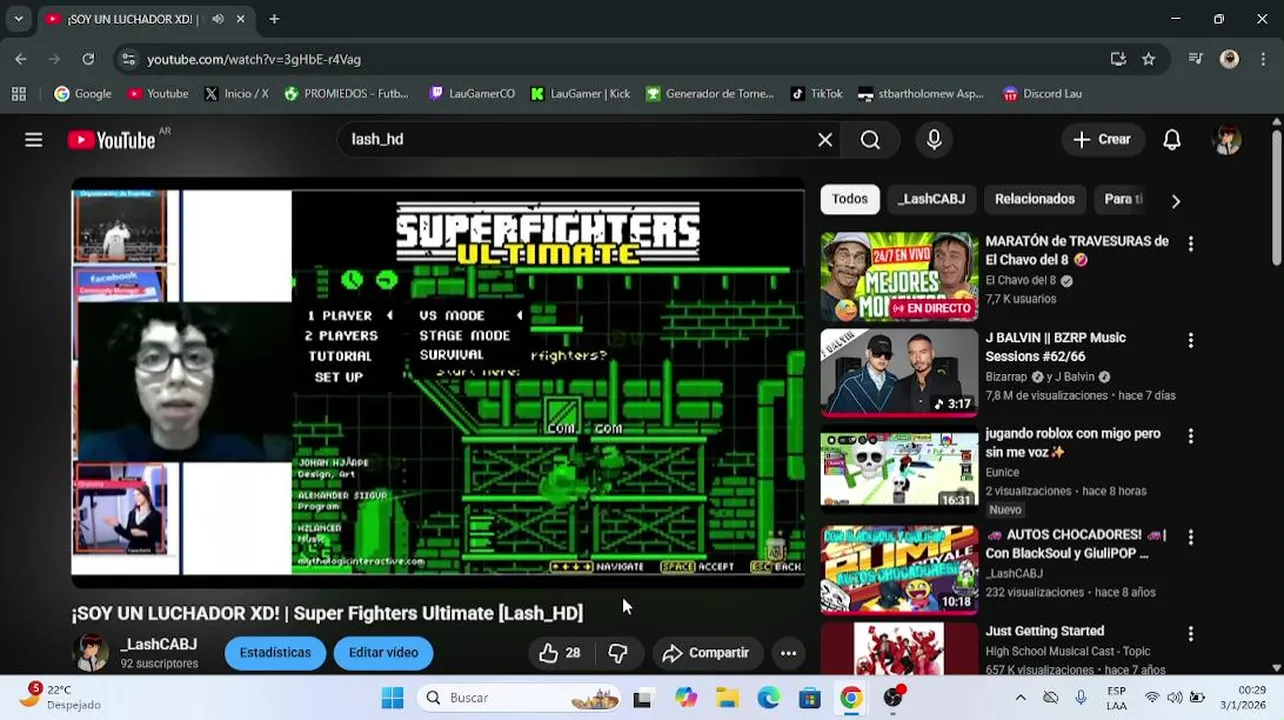This screenshot has height=720, width=1284.
Task: Open the LauGamer | Kick bookmark
Action: click(580, 94)
